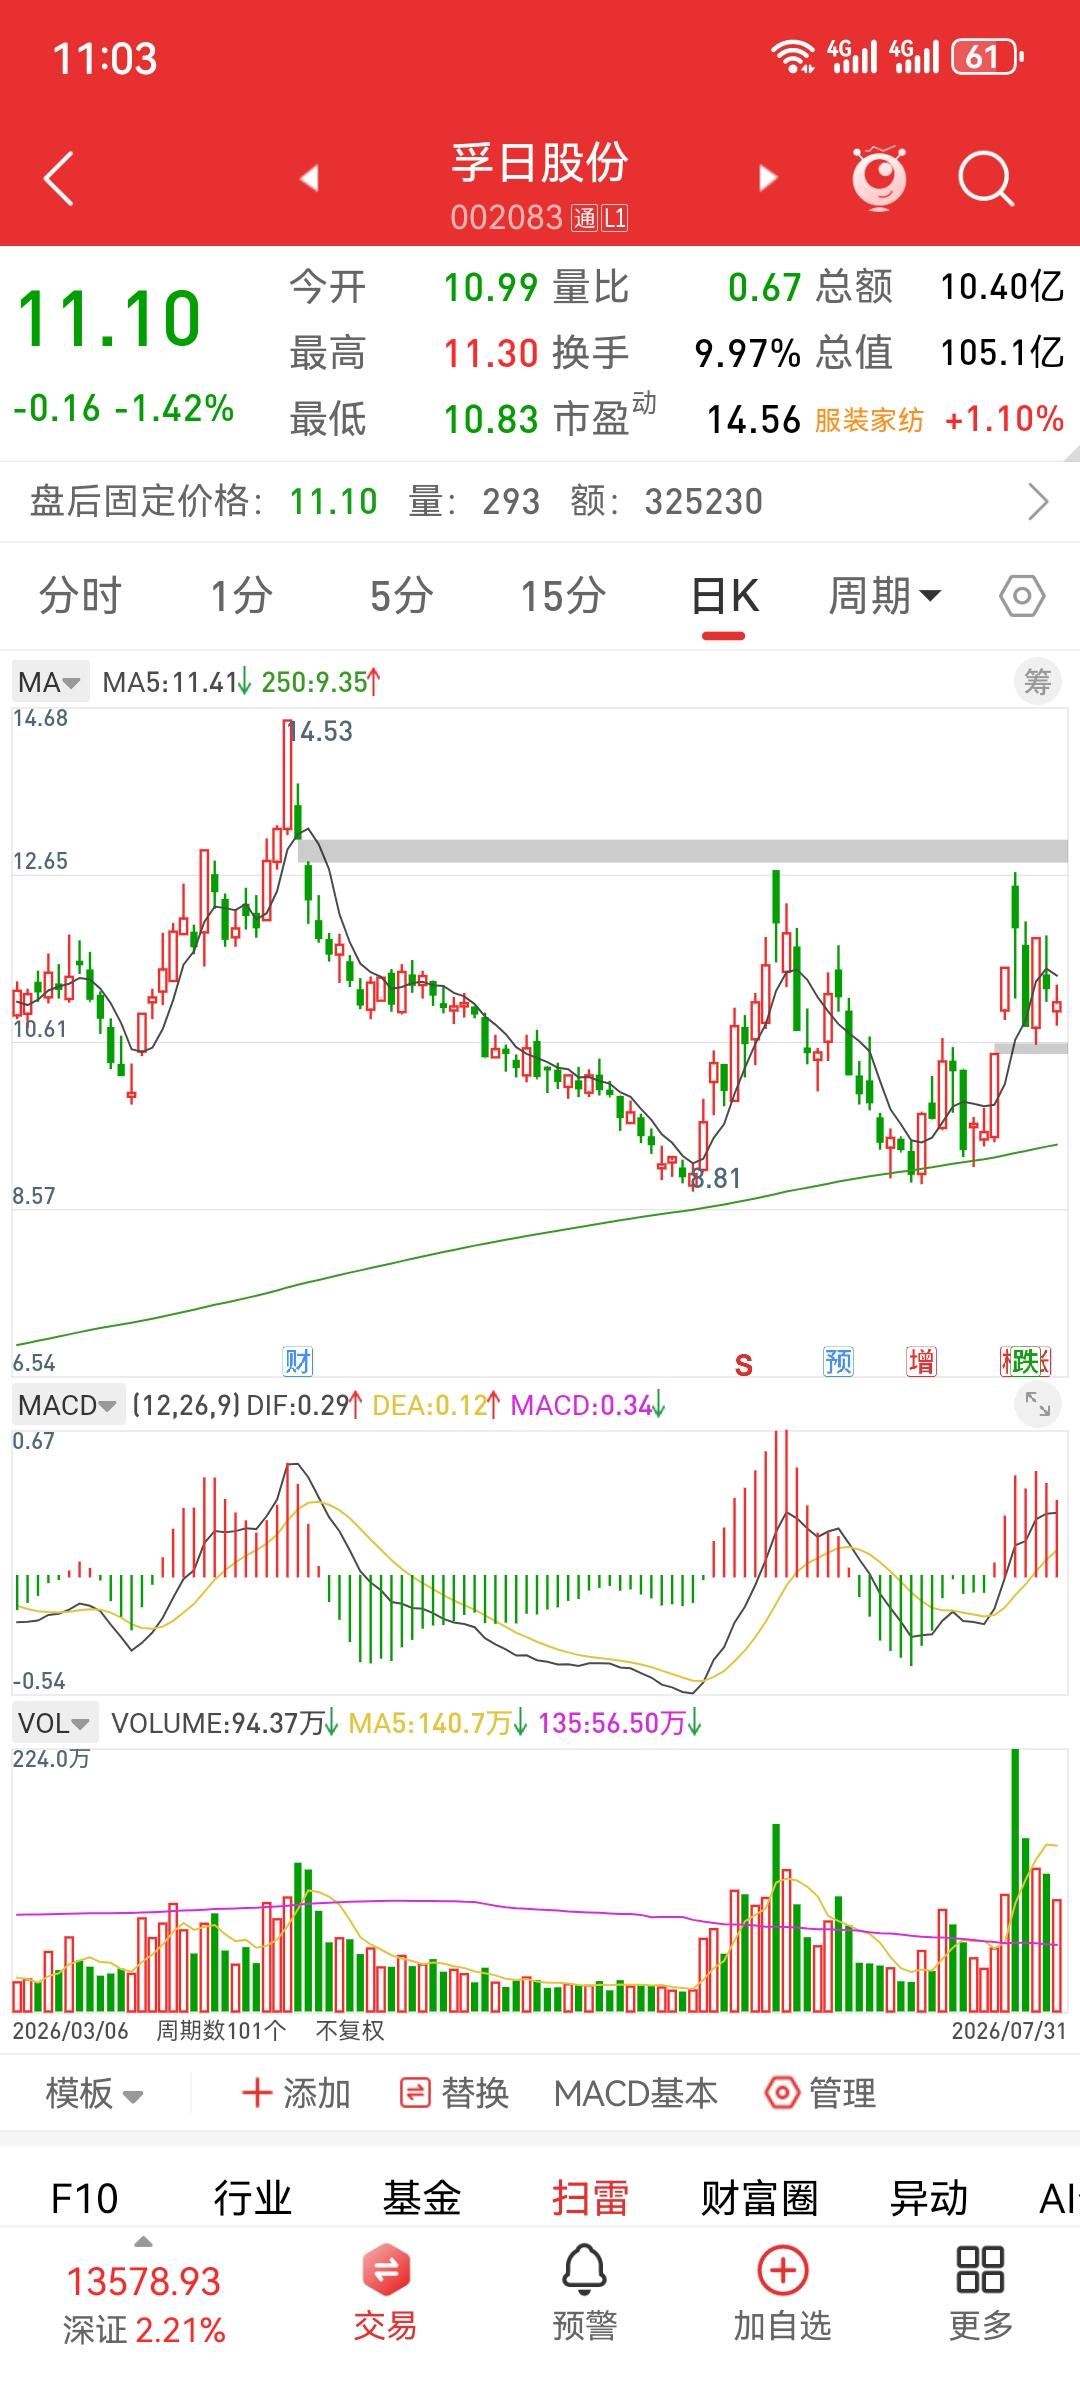Expand the 周期 period dropdown
The image size is (1080, 2400).
point(885,596)
